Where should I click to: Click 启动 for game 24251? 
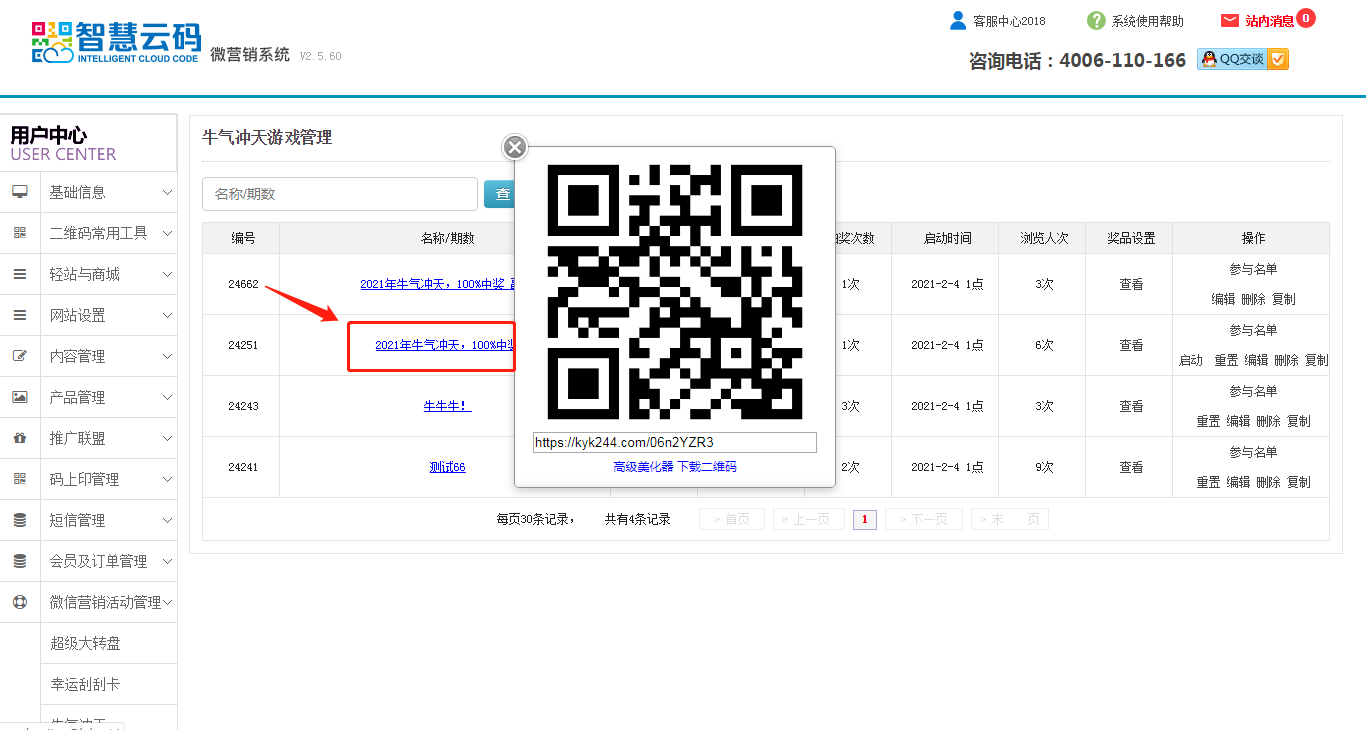pyautogui.click(x=1190, y=360)
